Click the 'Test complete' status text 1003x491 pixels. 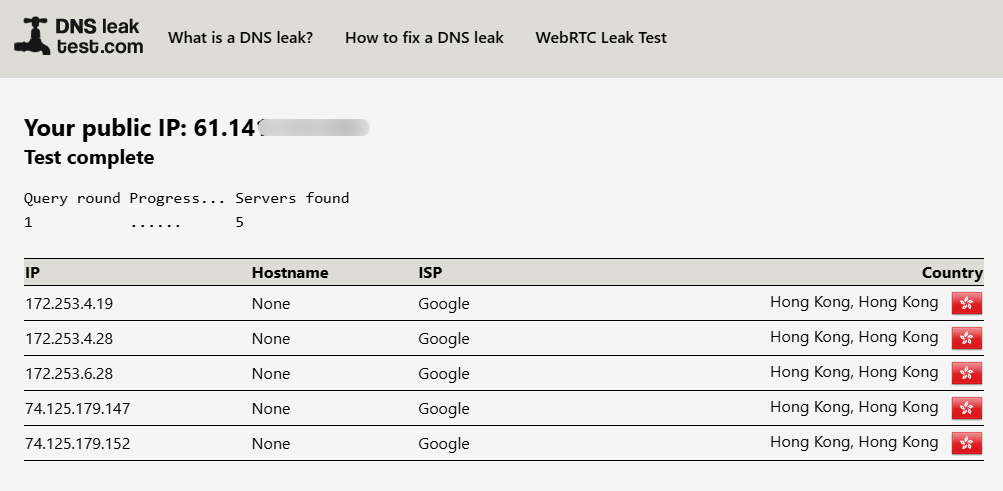(89, 158)
